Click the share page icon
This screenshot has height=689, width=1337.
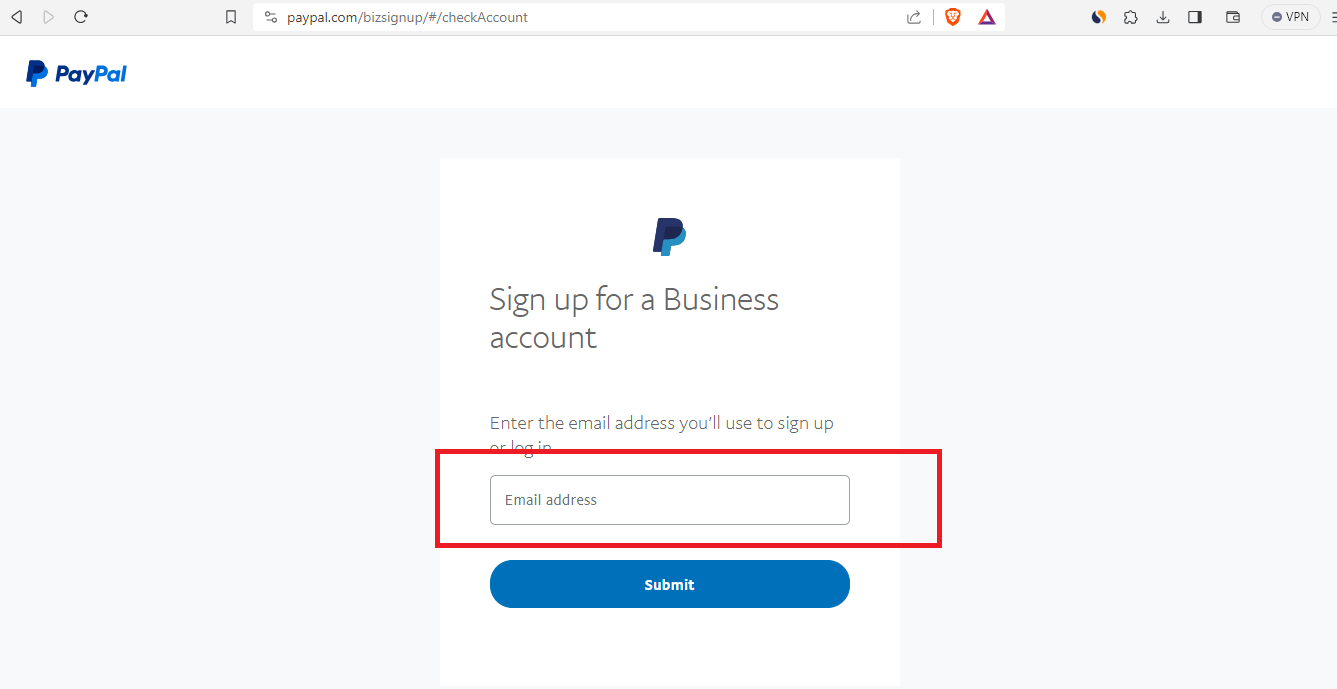913,16
